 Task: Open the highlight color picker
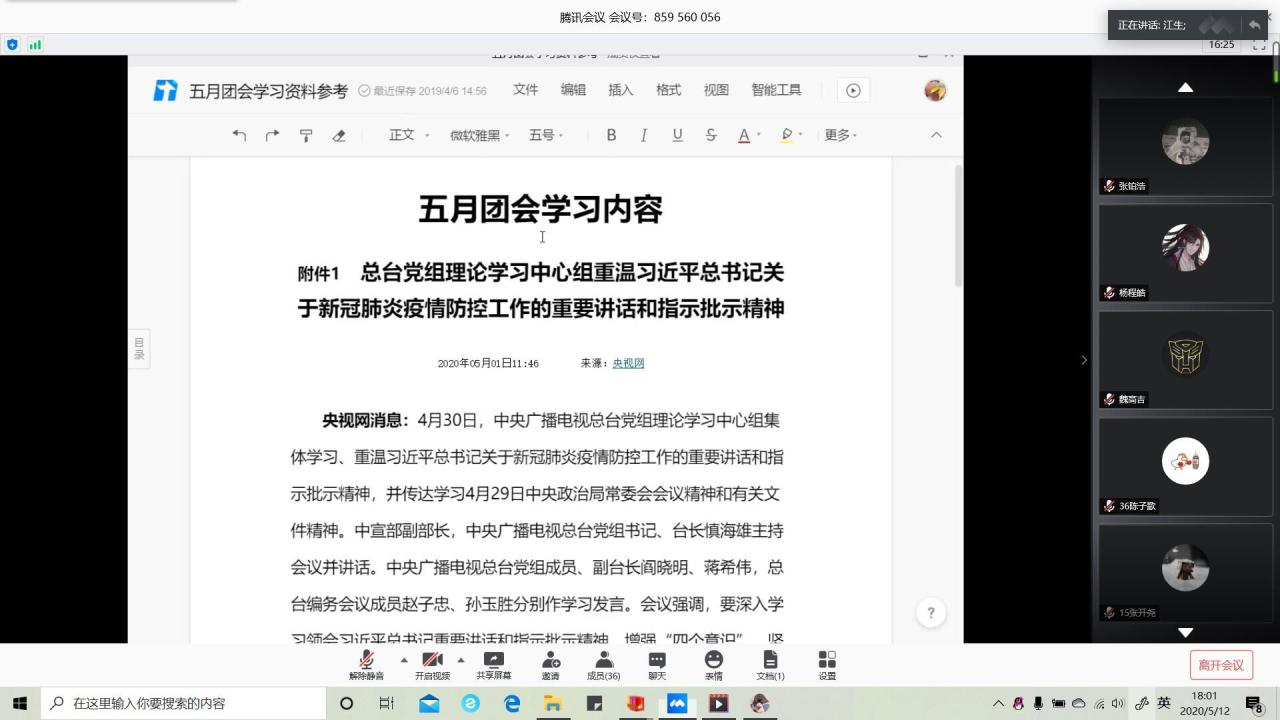[791, 135]
